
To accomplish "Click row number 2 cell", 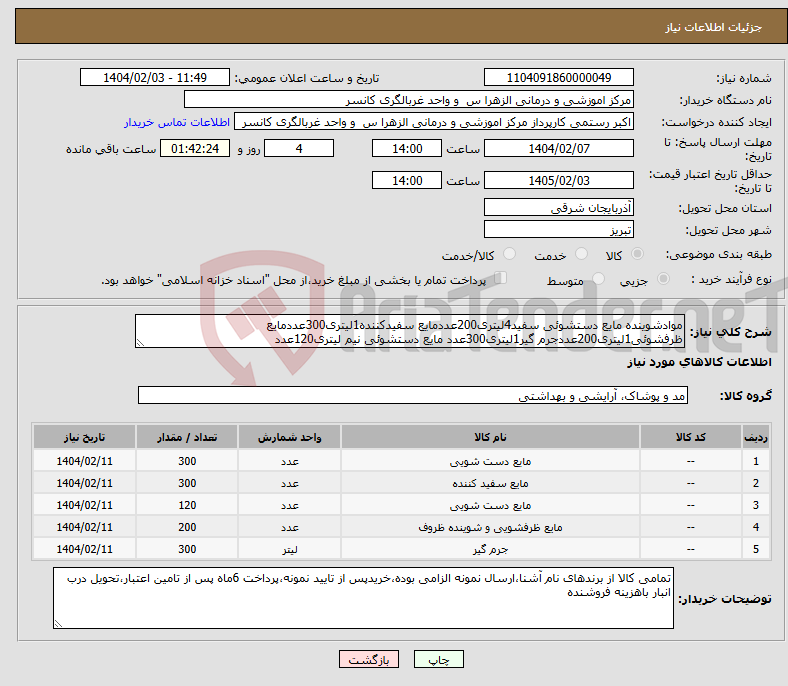I will pyautogui.click(x=756, y=483).
